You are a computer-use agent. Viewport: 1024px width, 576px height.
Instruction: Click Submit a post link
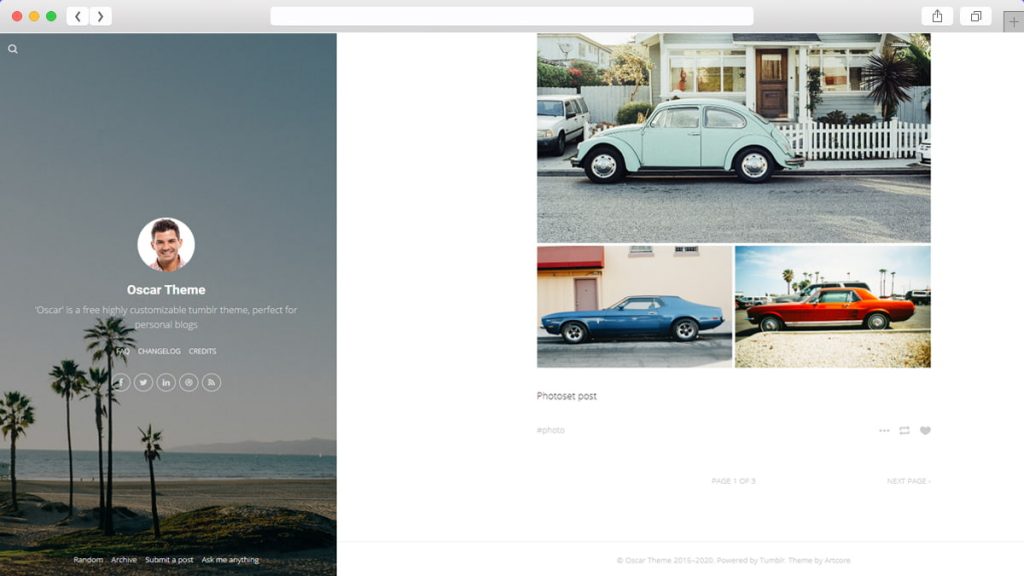click(x=169, y=560)
